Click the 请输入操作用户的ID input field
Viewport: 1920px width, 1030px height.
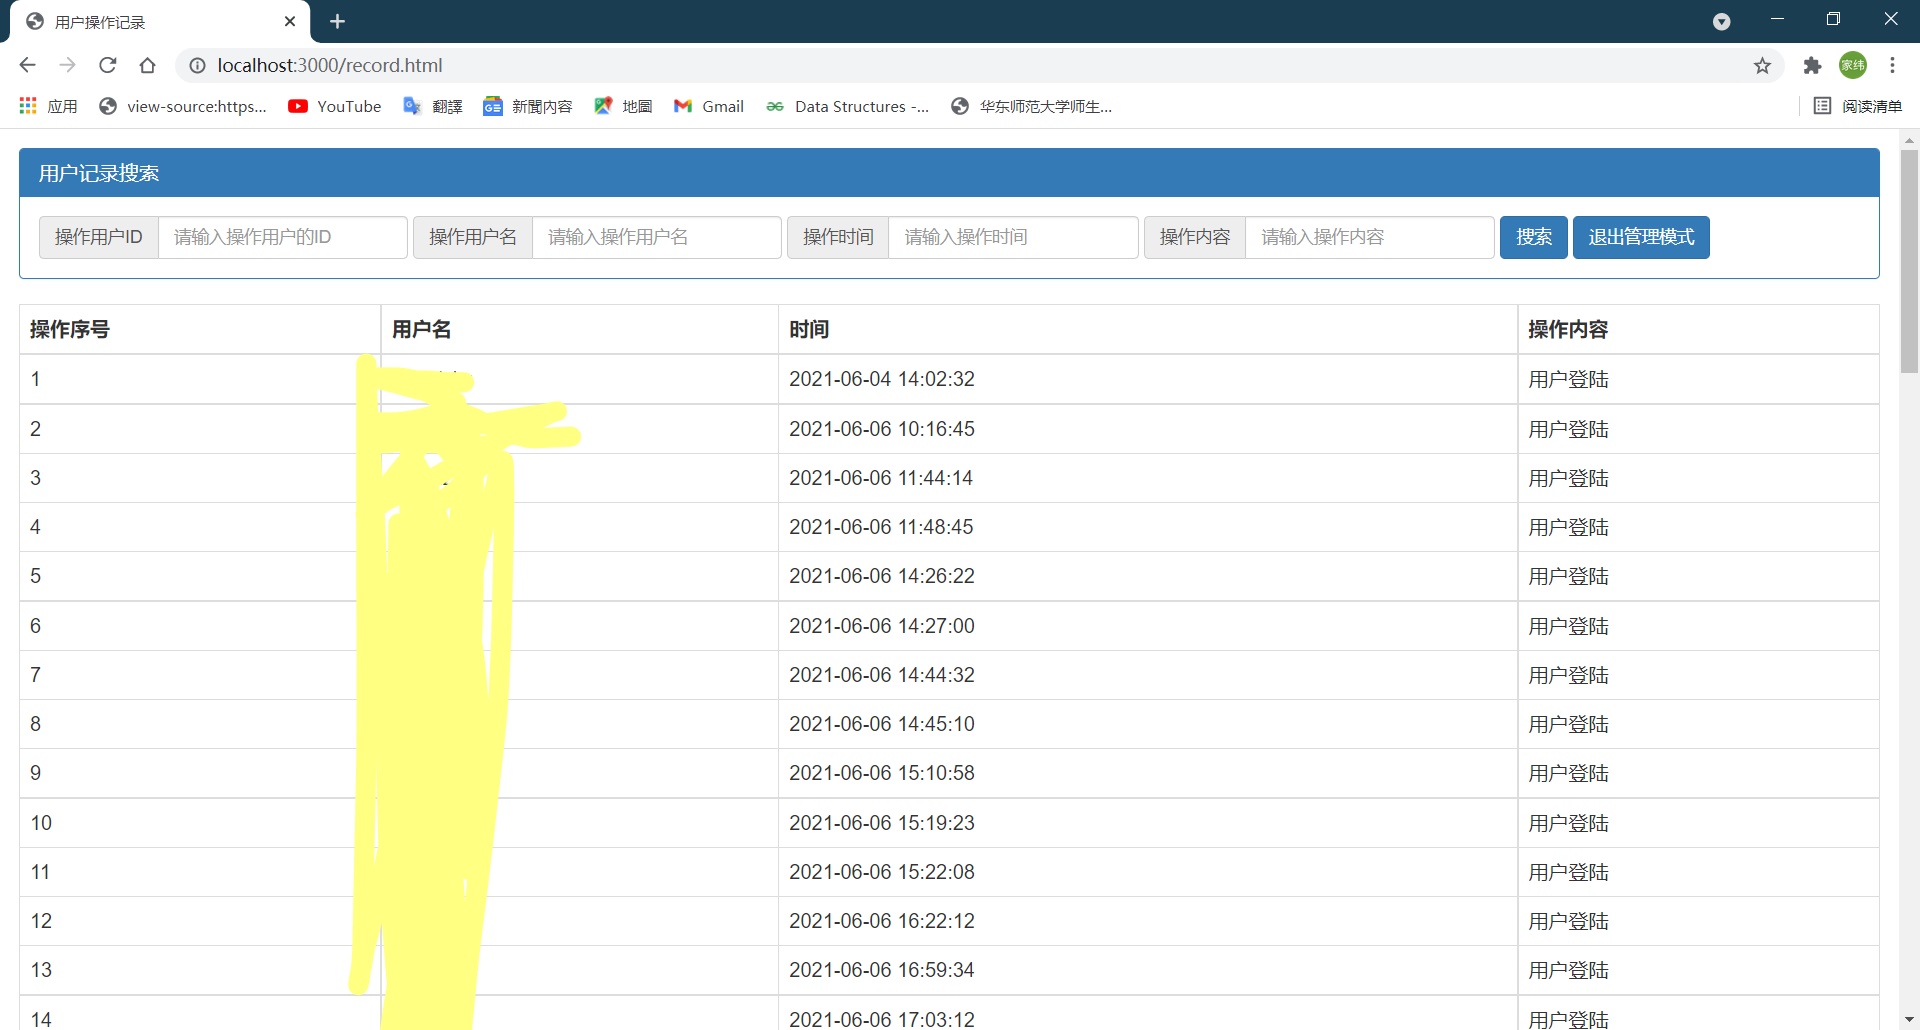pos(282,237)
